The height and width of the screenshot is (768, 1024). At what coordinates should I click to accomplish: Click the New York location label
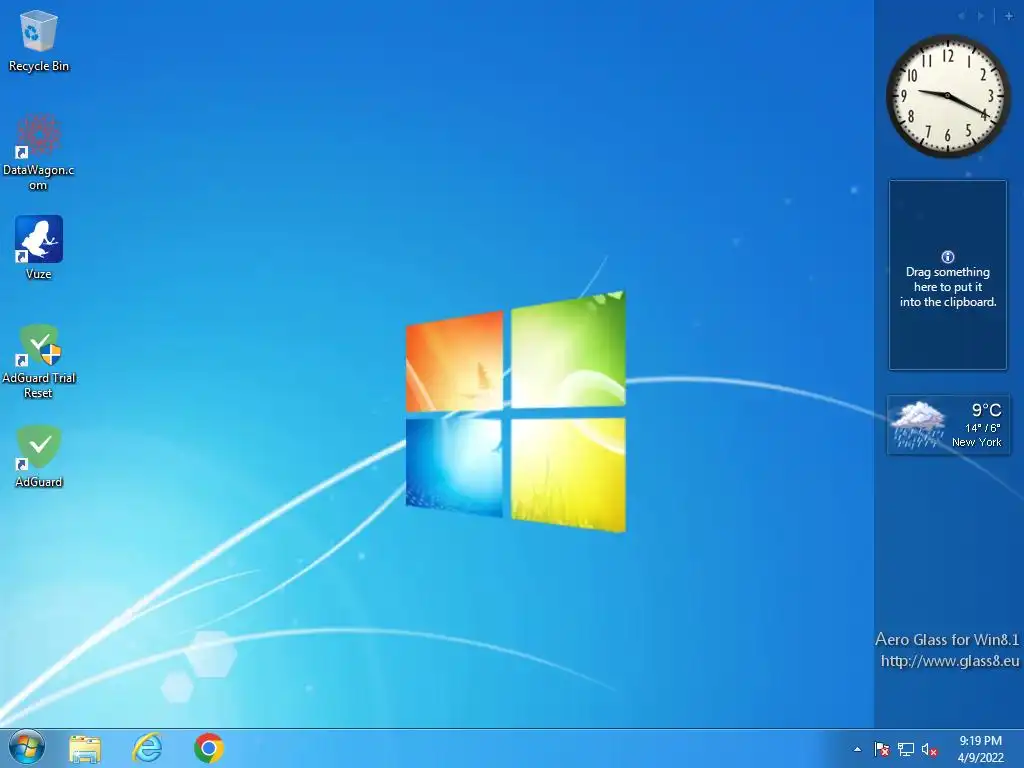click(976, 442)
